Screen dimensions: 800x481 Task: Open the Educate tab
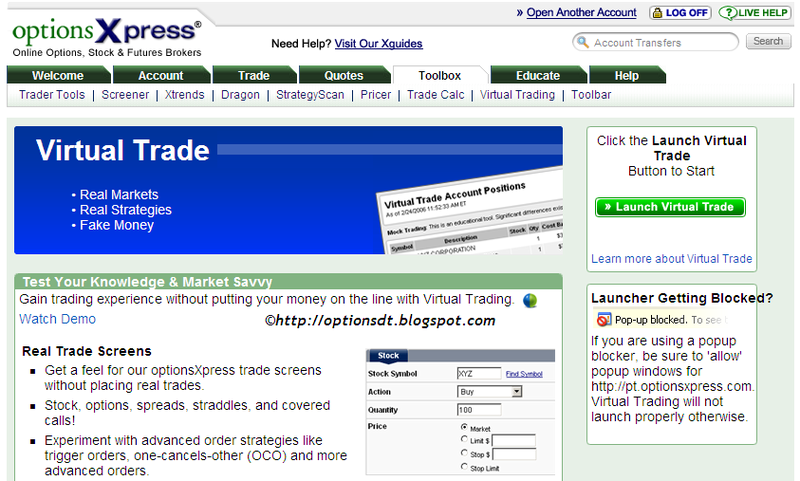point(538,75)
